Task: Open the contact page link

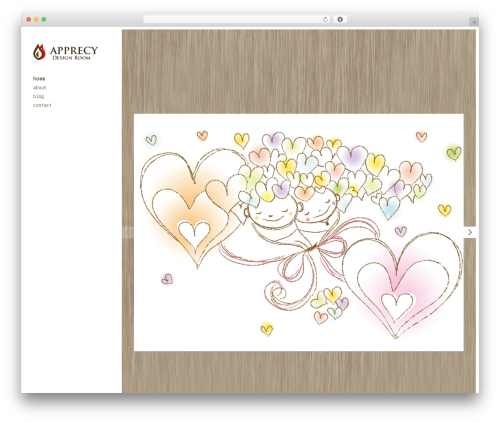Action: (x=42, y=105)
